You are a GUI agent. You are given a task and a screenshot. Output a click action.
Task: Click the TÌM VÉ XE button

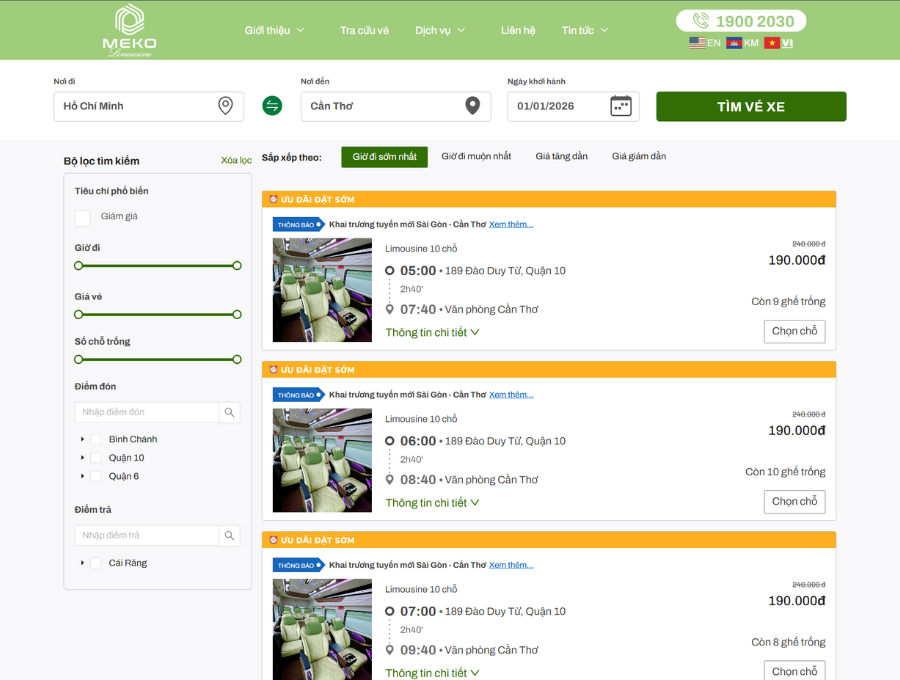(x=751, y=106)
